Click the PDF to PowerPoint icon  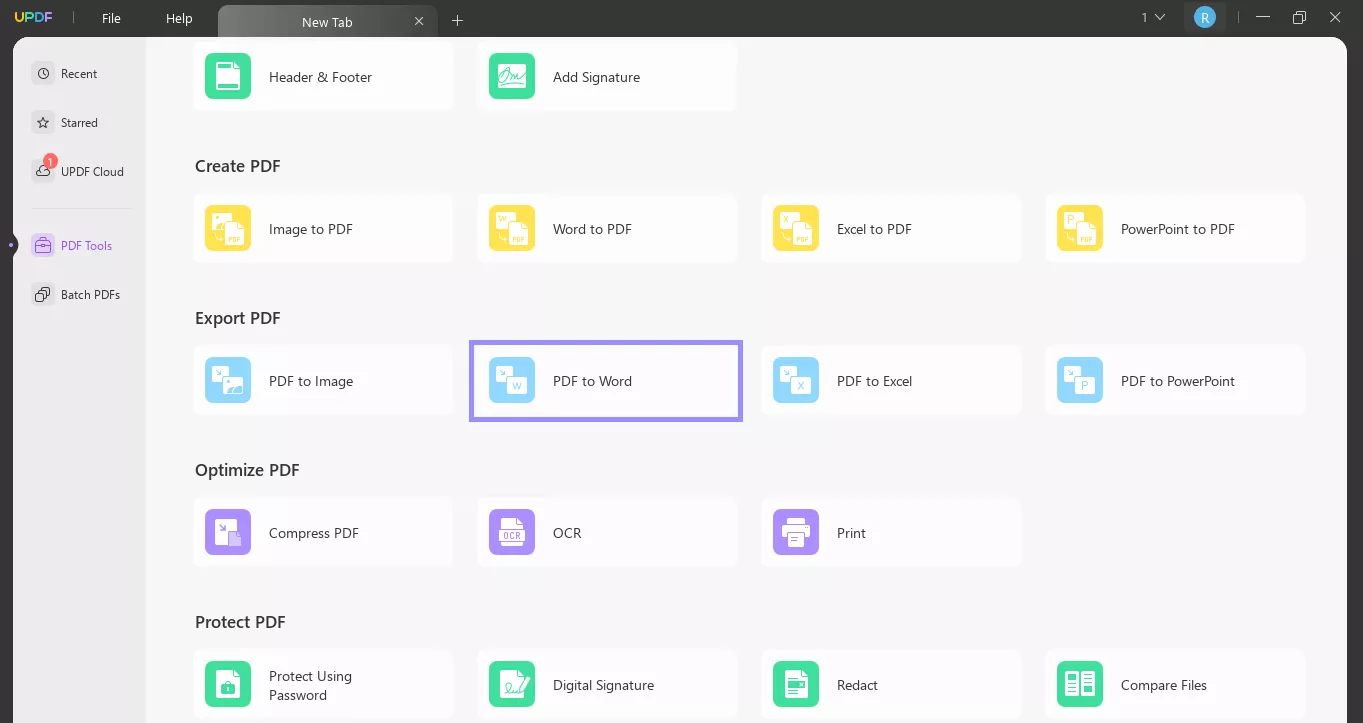pyautogui.click(x=1080, y=380)
